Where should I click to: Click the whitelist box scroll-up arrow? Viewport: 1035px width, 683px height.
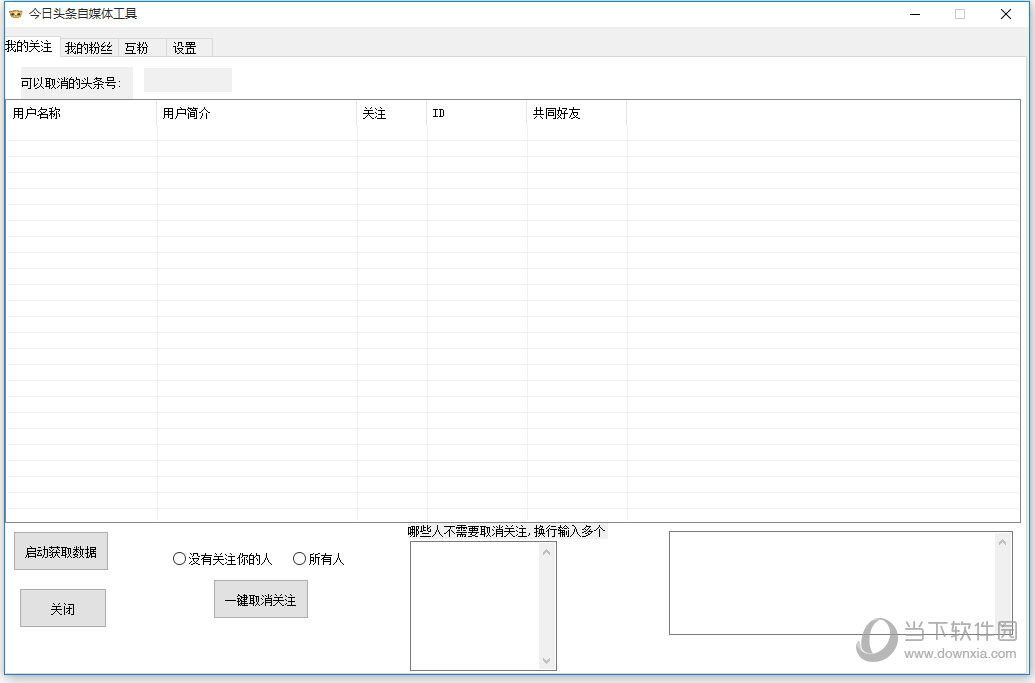point(546,551)
